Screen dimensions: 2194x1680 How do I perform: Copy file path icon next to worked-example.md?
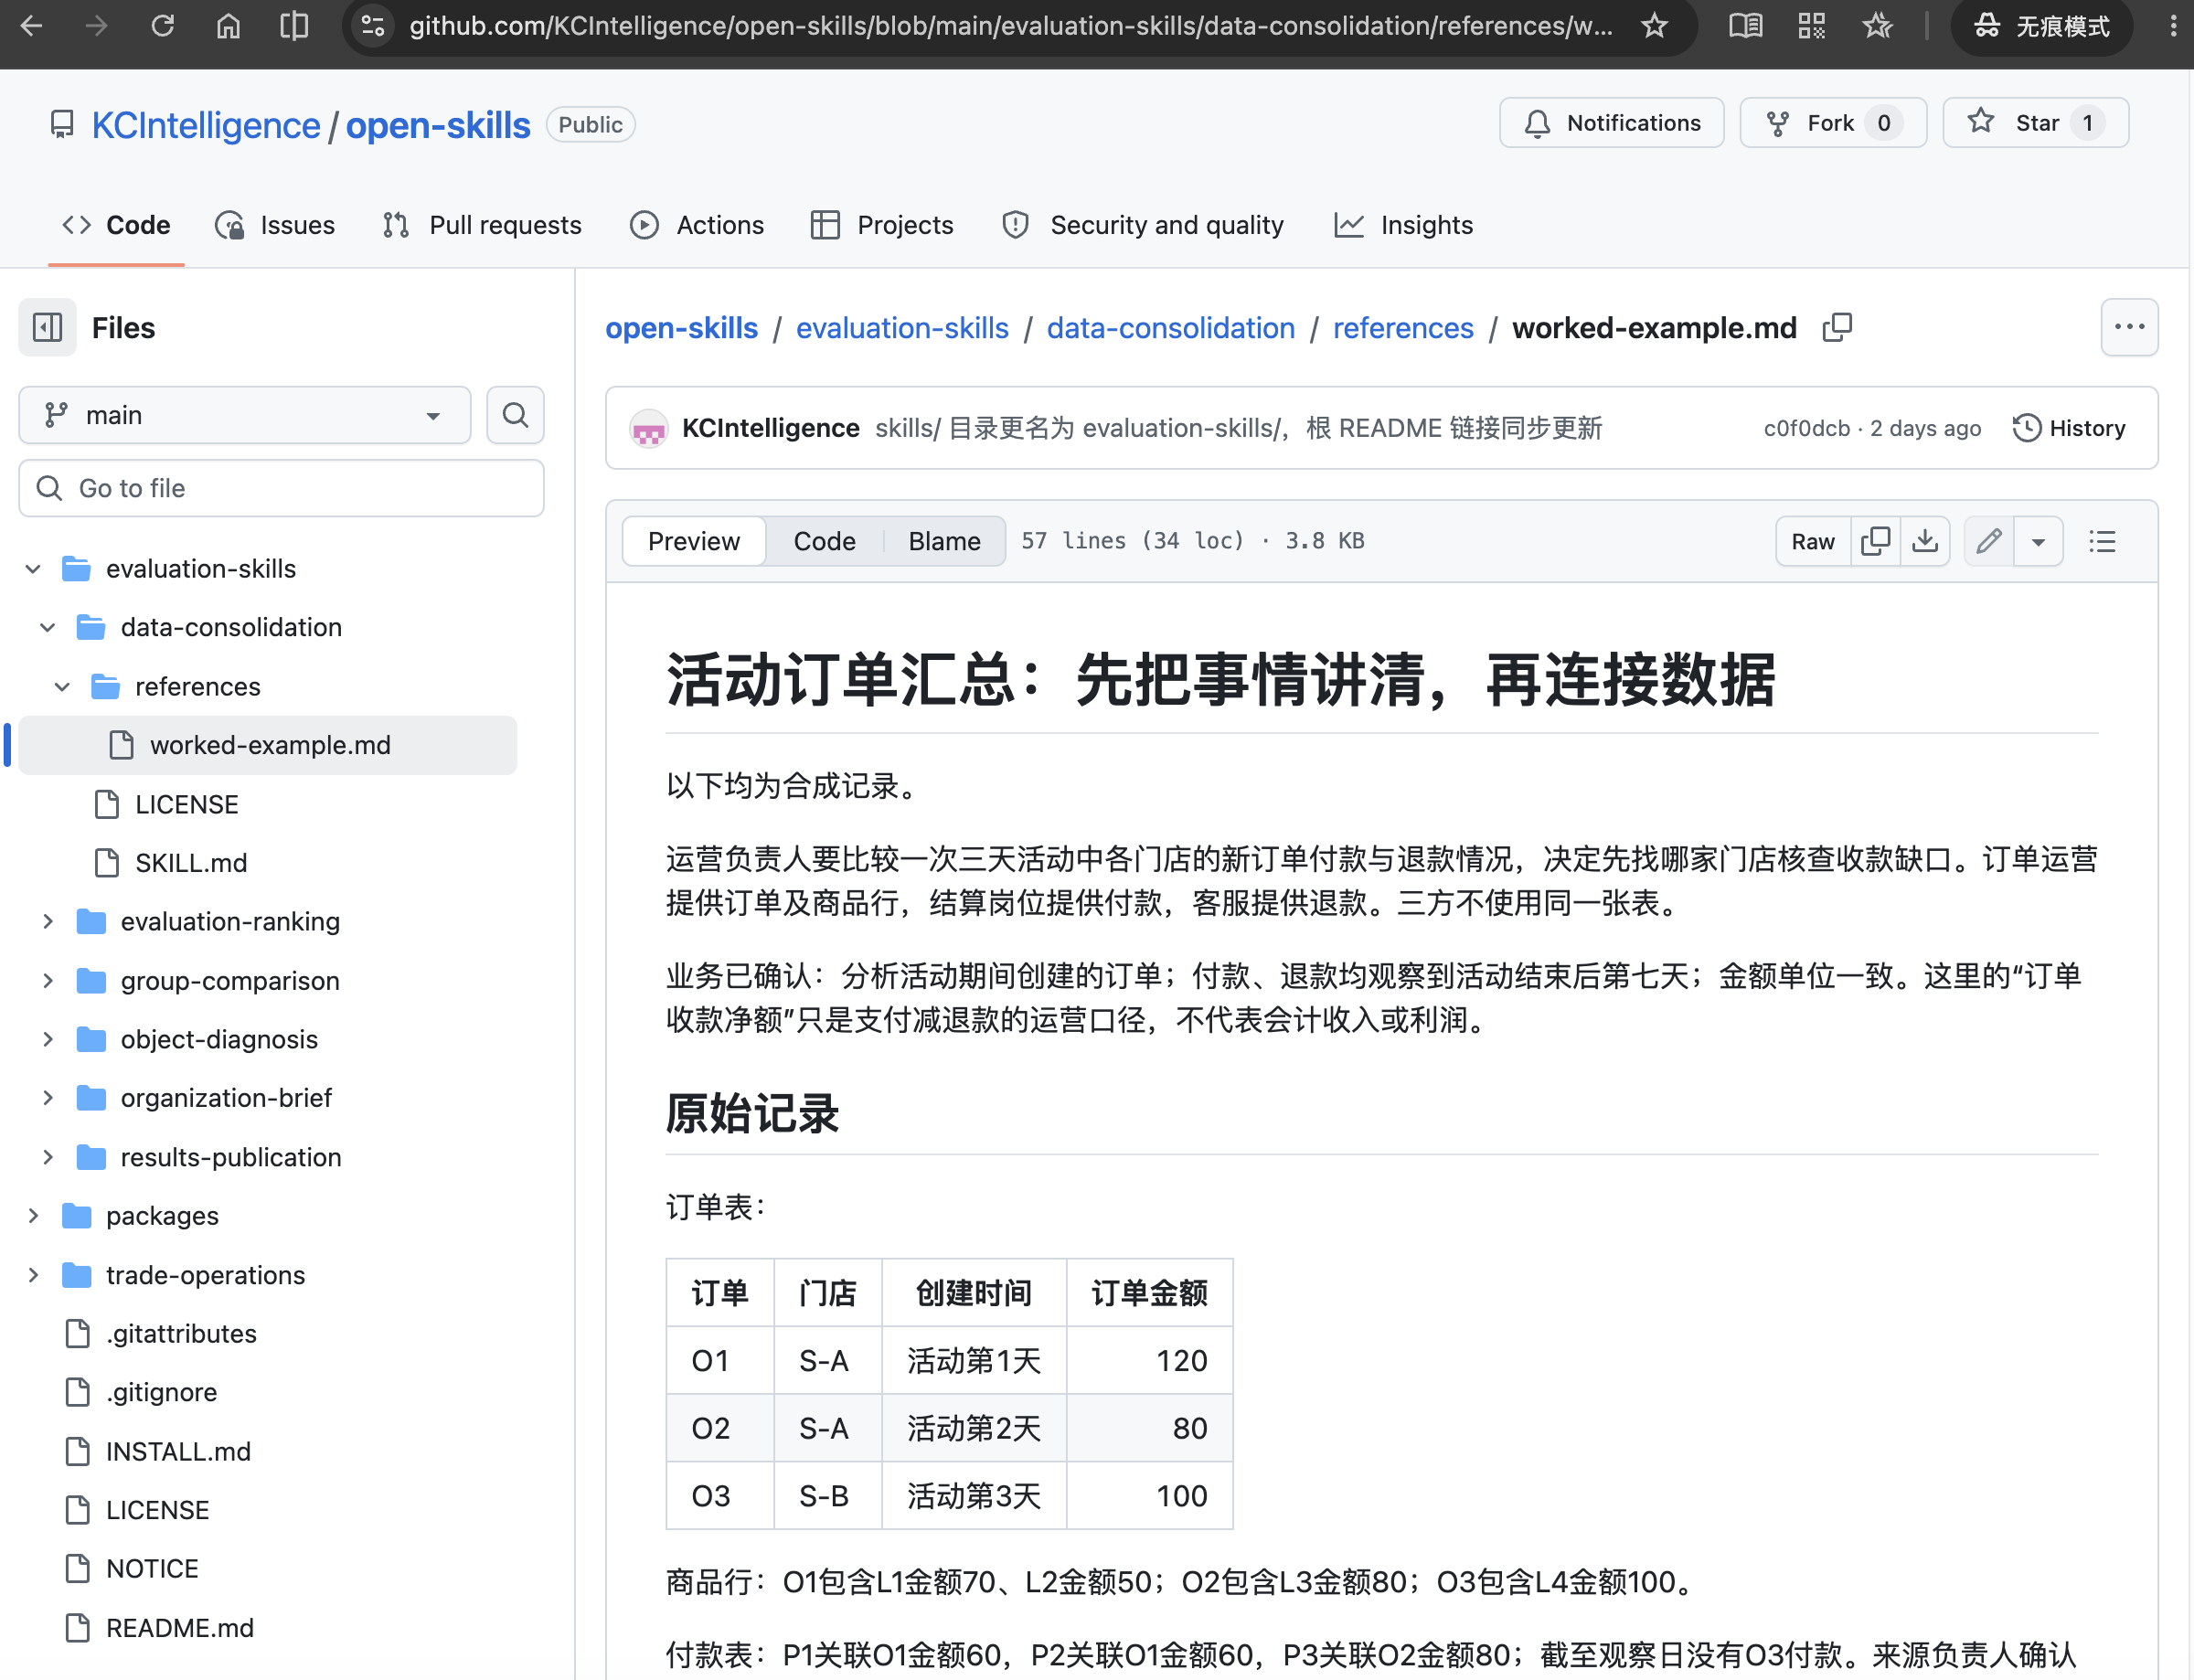coord(1837,328)
